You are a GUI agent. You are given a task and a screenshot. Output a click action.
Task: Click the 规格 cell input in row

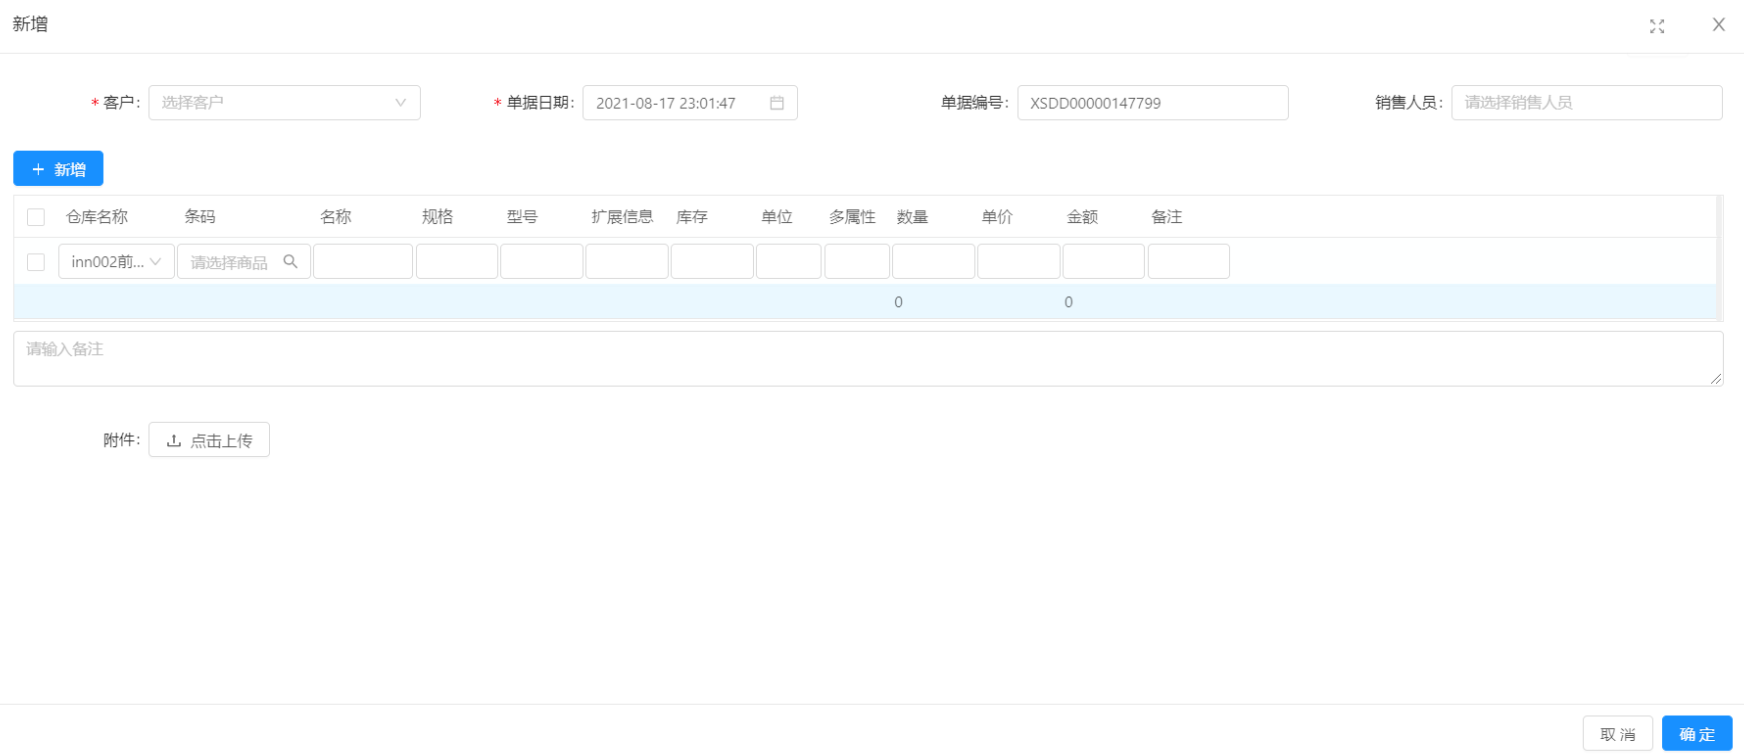coord(457,261)
